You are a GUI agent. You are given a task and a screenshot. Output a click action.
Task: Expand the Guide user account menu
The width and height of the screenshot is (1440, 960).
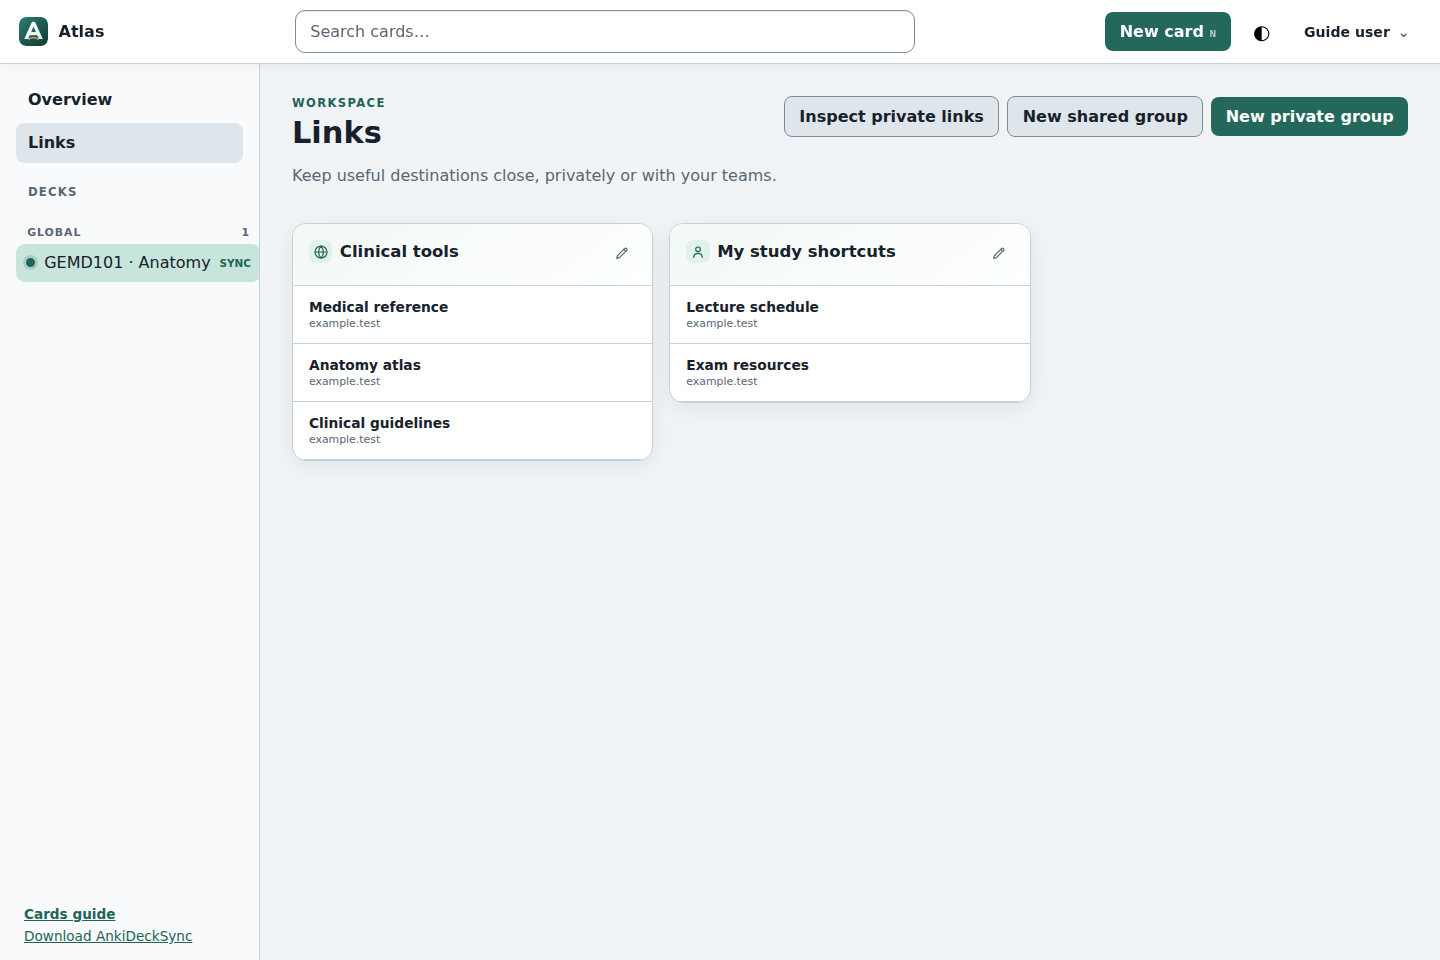click(x=1356, y=32)
